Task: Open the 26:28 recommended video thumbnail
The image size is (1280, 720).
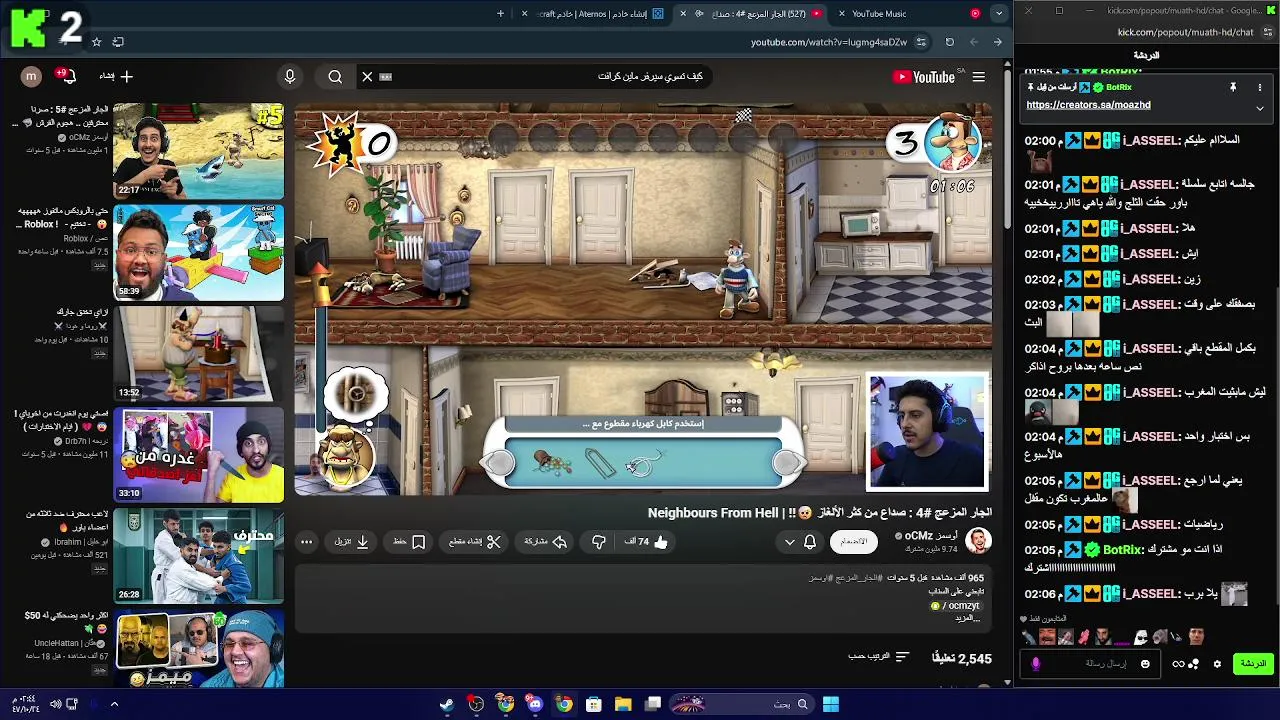Action: click(x=198, y=555)
